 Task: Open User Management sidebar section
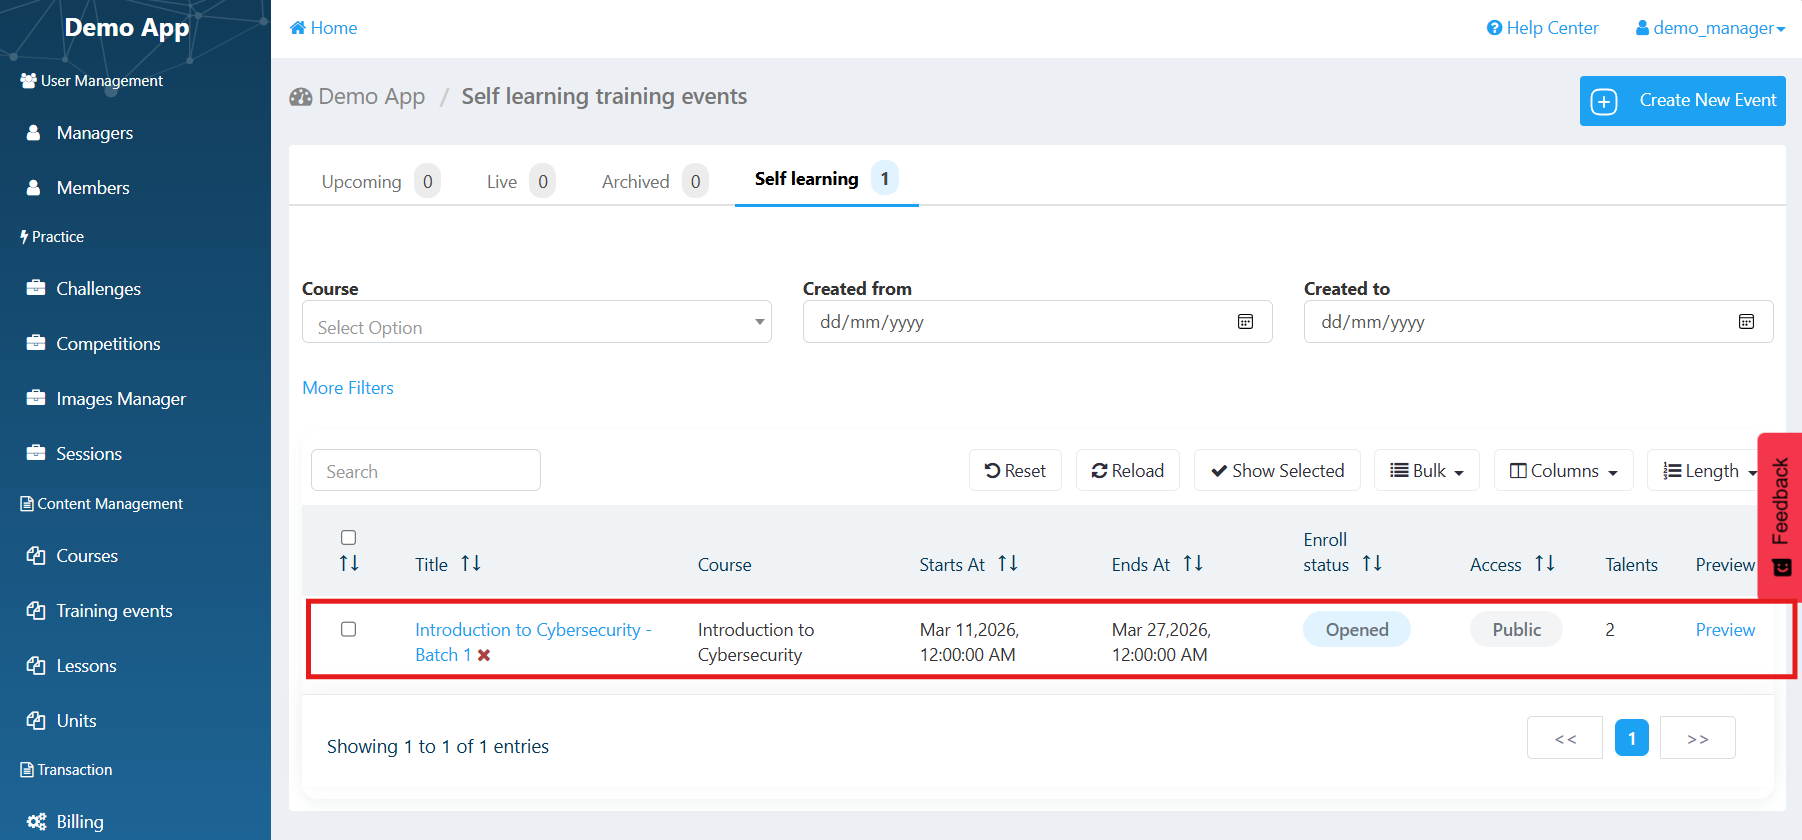click(91, 81)
